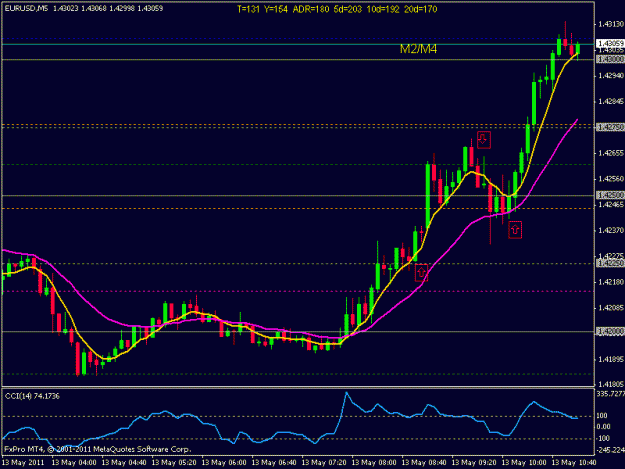Click the 1.42845 price axis label
The image size is (625, 469).
pyautogui.click(x=611, y=102)
